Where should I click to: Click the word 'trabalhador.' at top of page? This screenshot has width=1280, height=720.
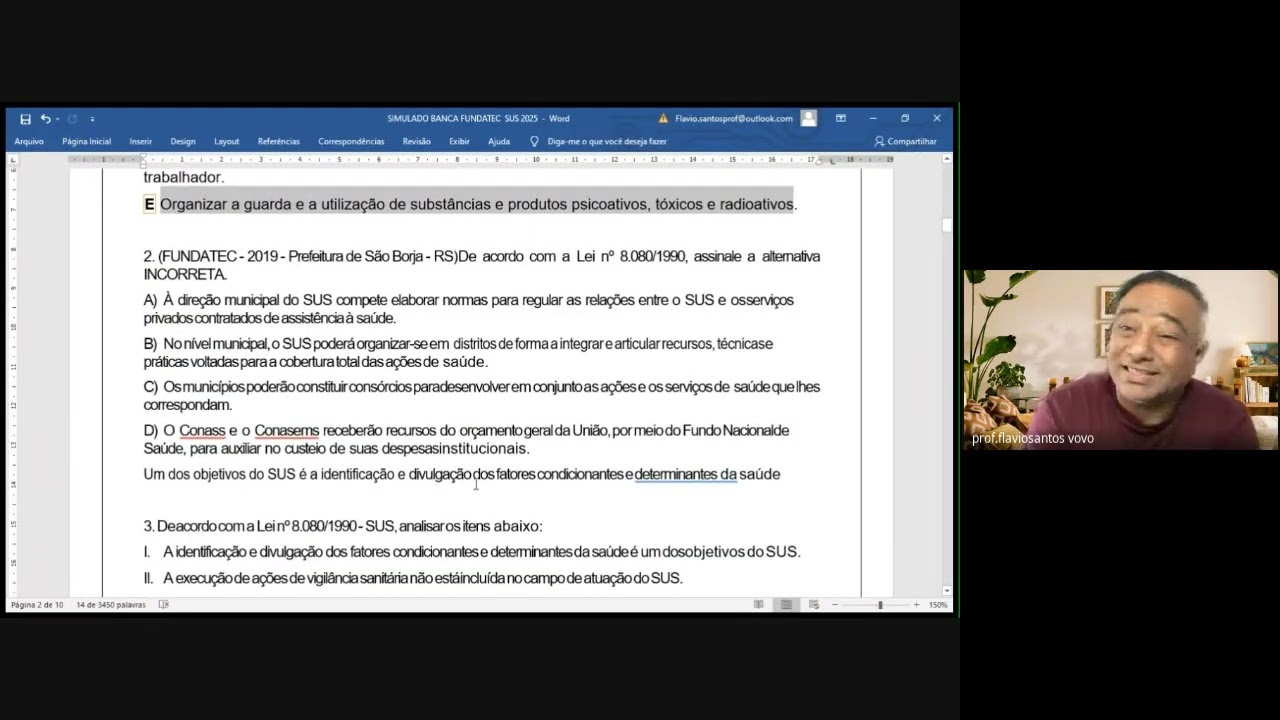pos(184,177)
